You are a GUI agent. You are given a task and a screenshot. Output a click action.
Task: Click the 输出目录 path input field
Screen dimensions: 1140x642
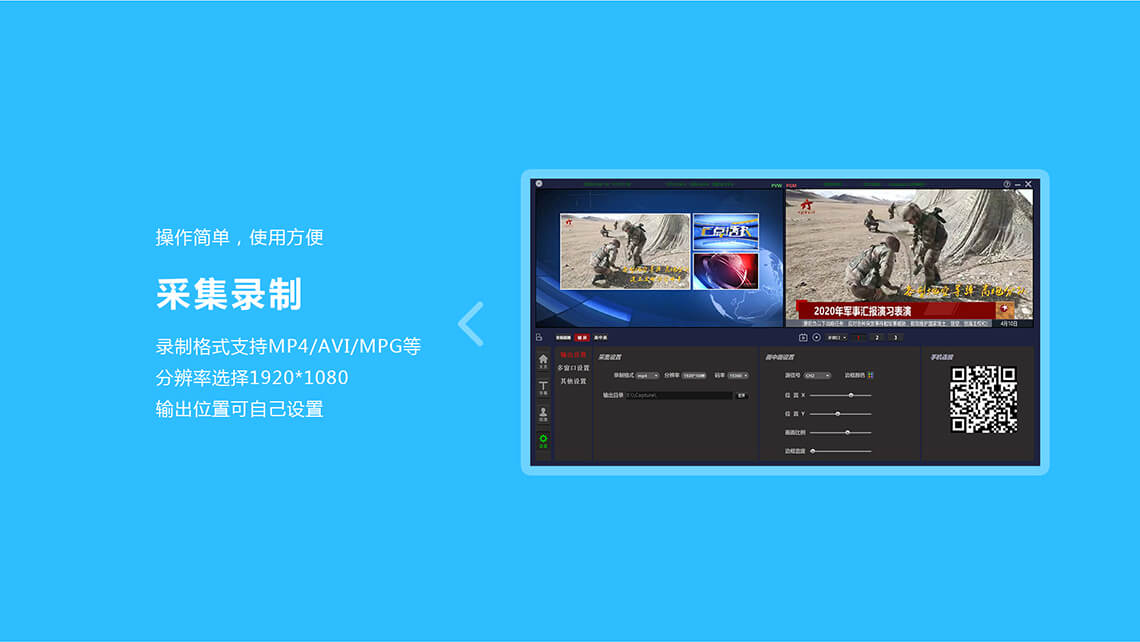[x=678, y=396]
